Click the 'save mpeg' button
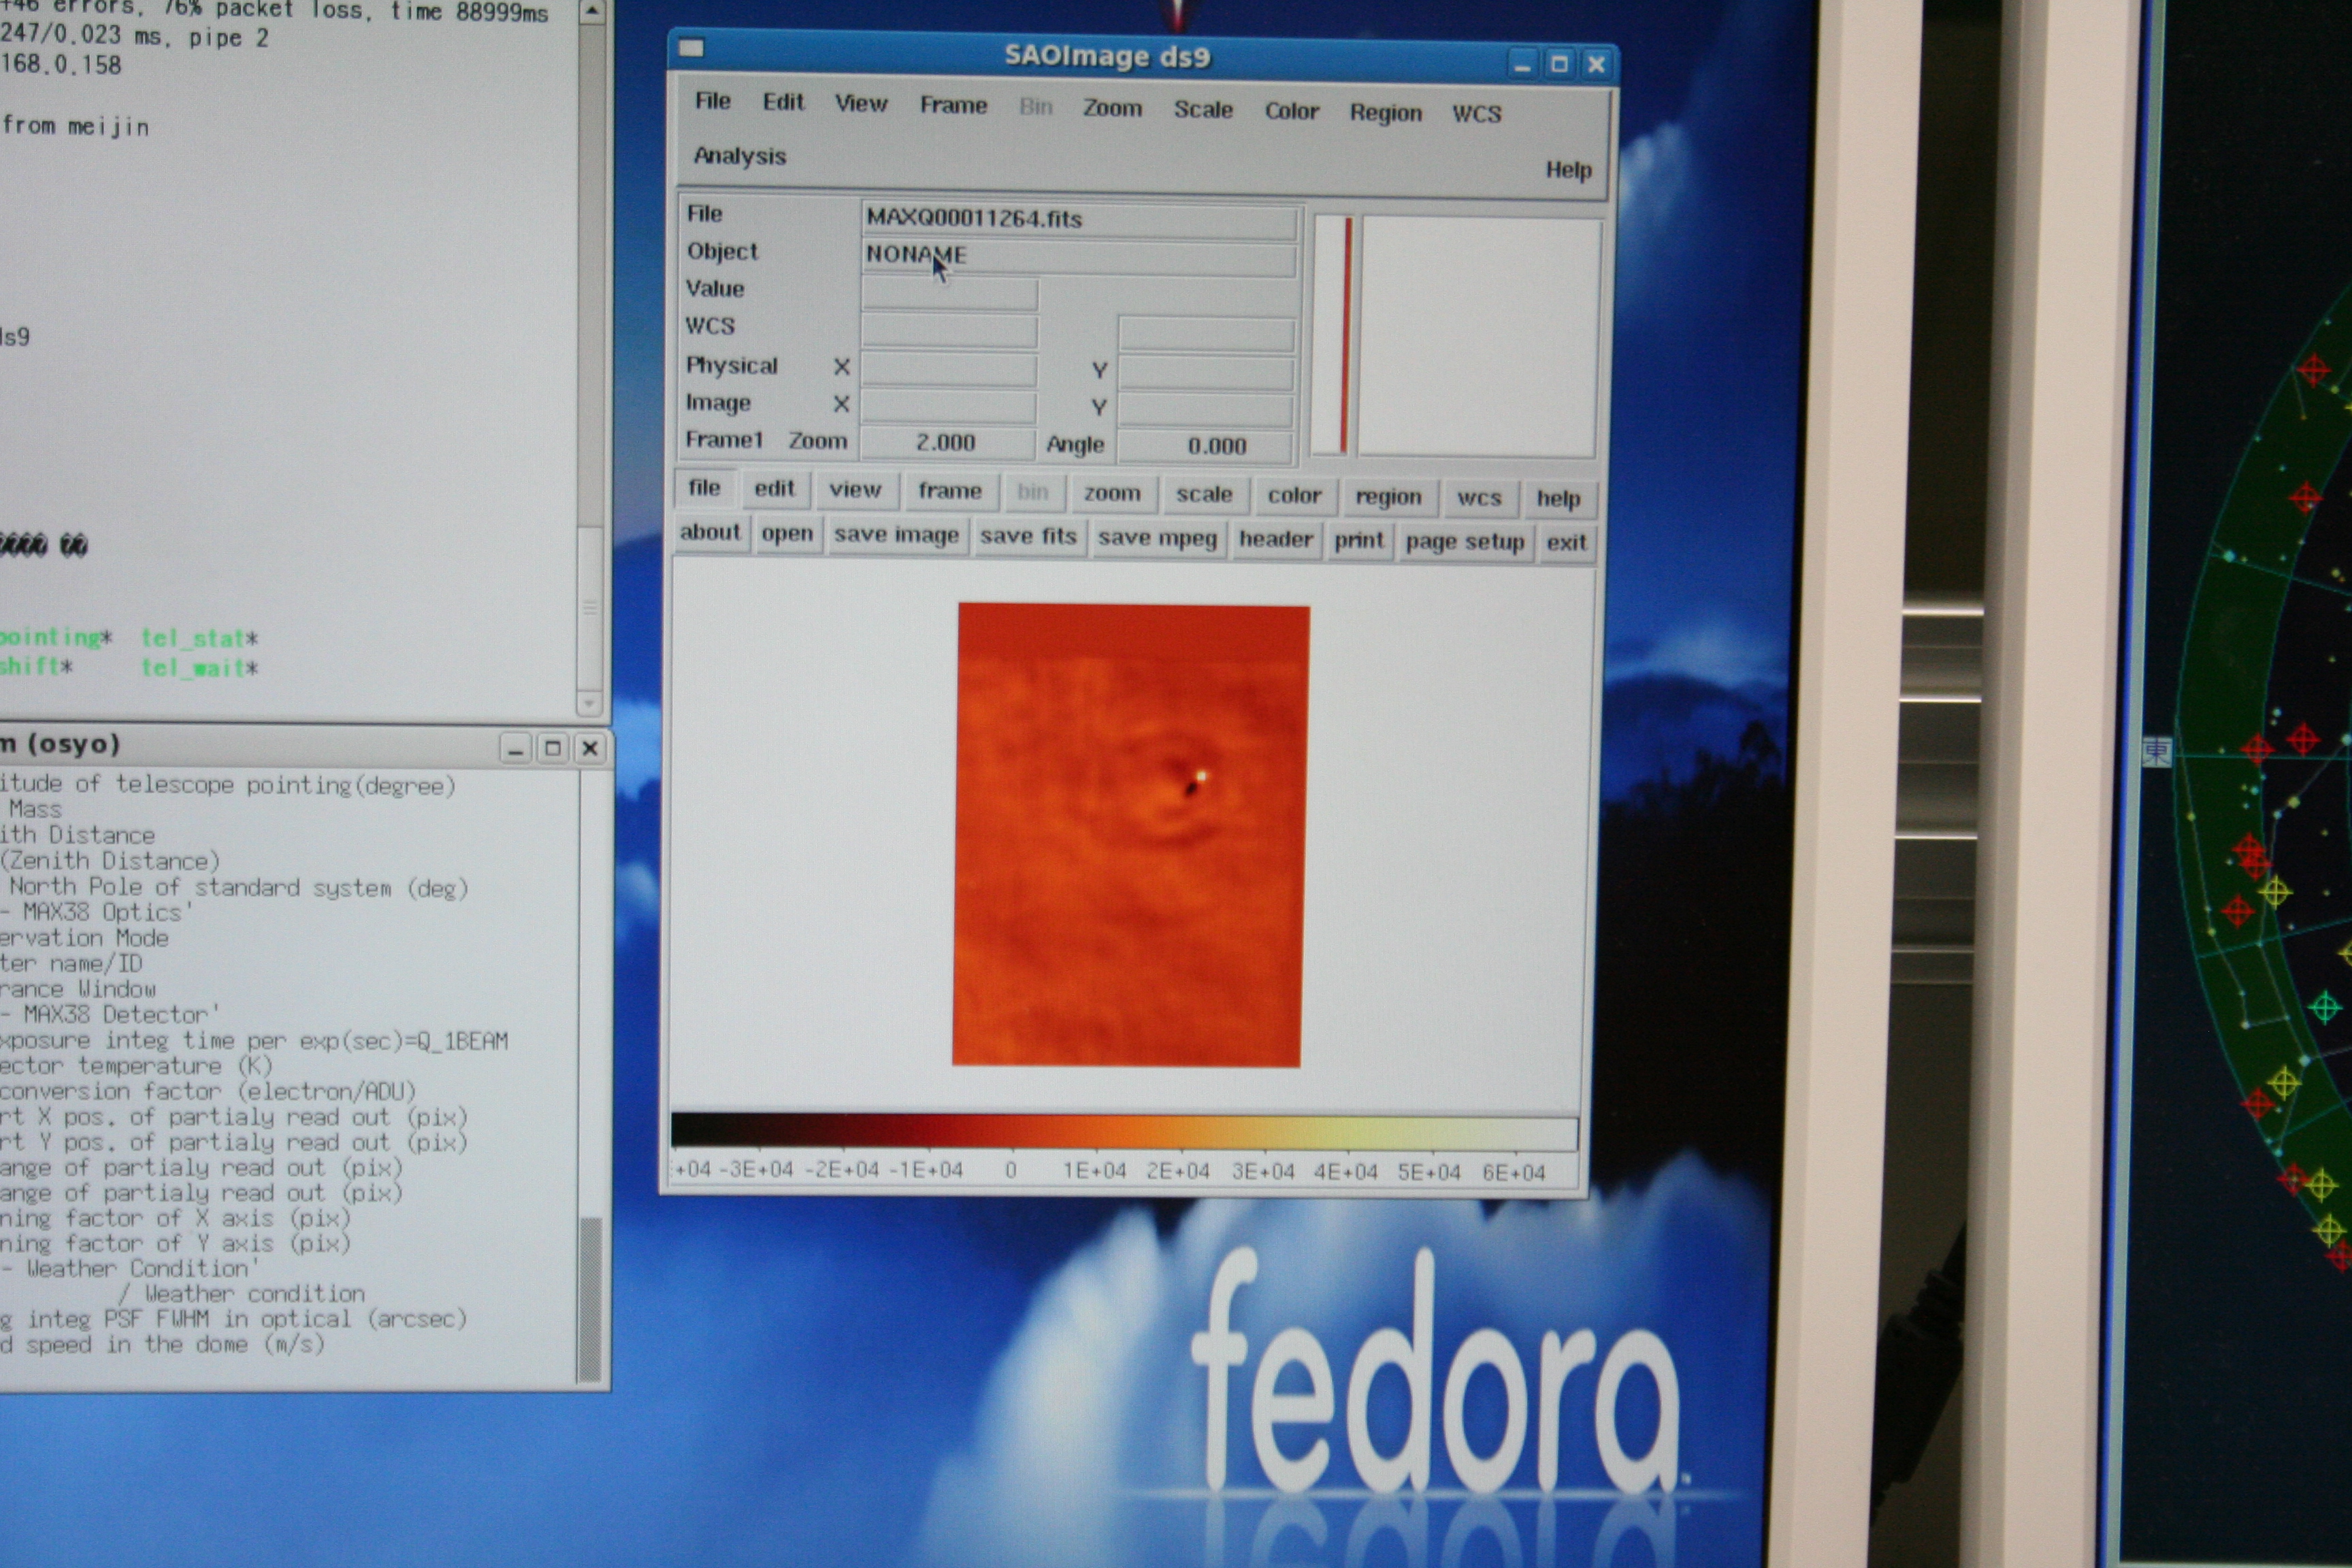This screenshot has height=1568, width=2352. coord(1157,538)
